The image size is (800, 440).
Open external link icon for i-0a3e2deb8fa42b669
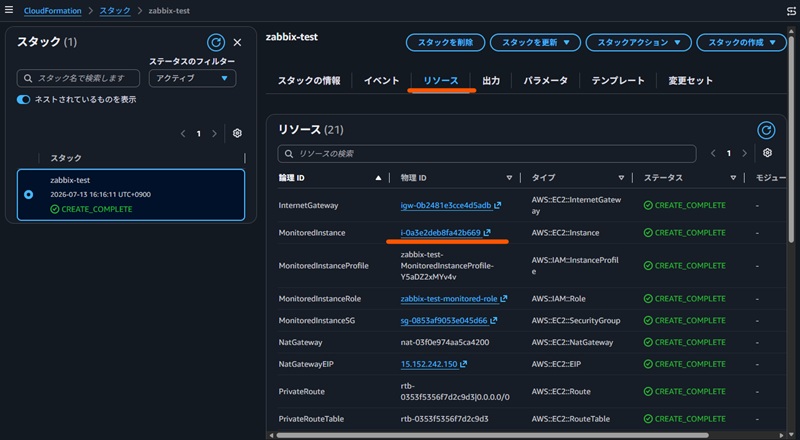point(487,233)
